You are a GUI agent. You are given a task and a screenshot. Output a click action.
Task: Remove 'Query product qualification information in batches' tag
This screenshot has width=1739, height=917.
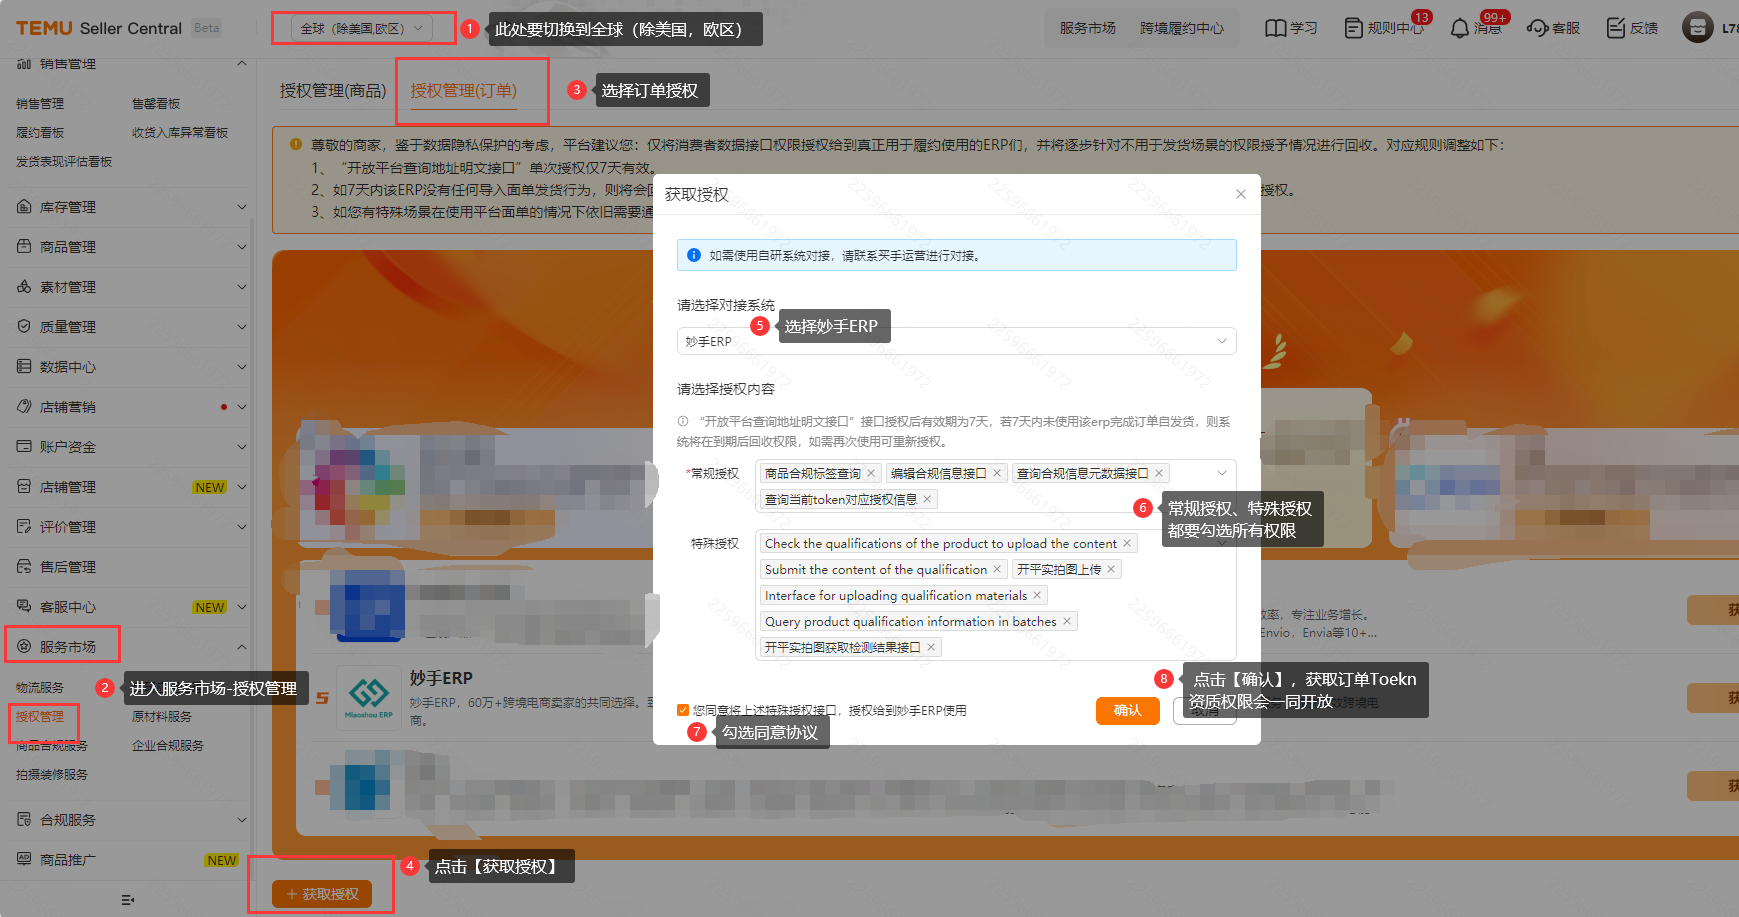pos(1067,622)
